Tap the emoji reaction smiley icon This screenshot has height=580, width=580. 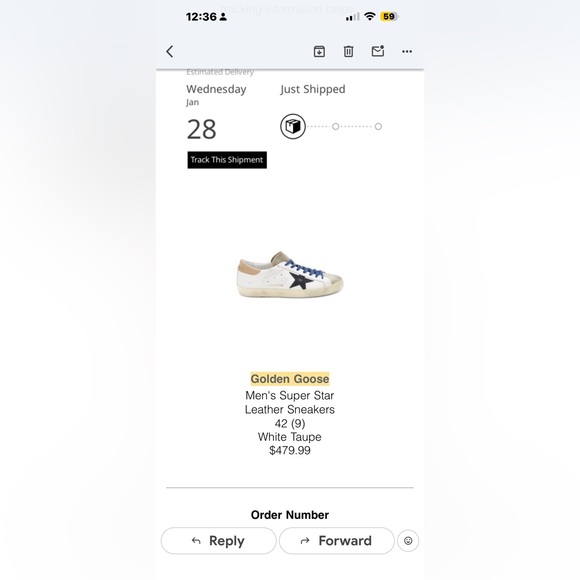pos(408,541)
